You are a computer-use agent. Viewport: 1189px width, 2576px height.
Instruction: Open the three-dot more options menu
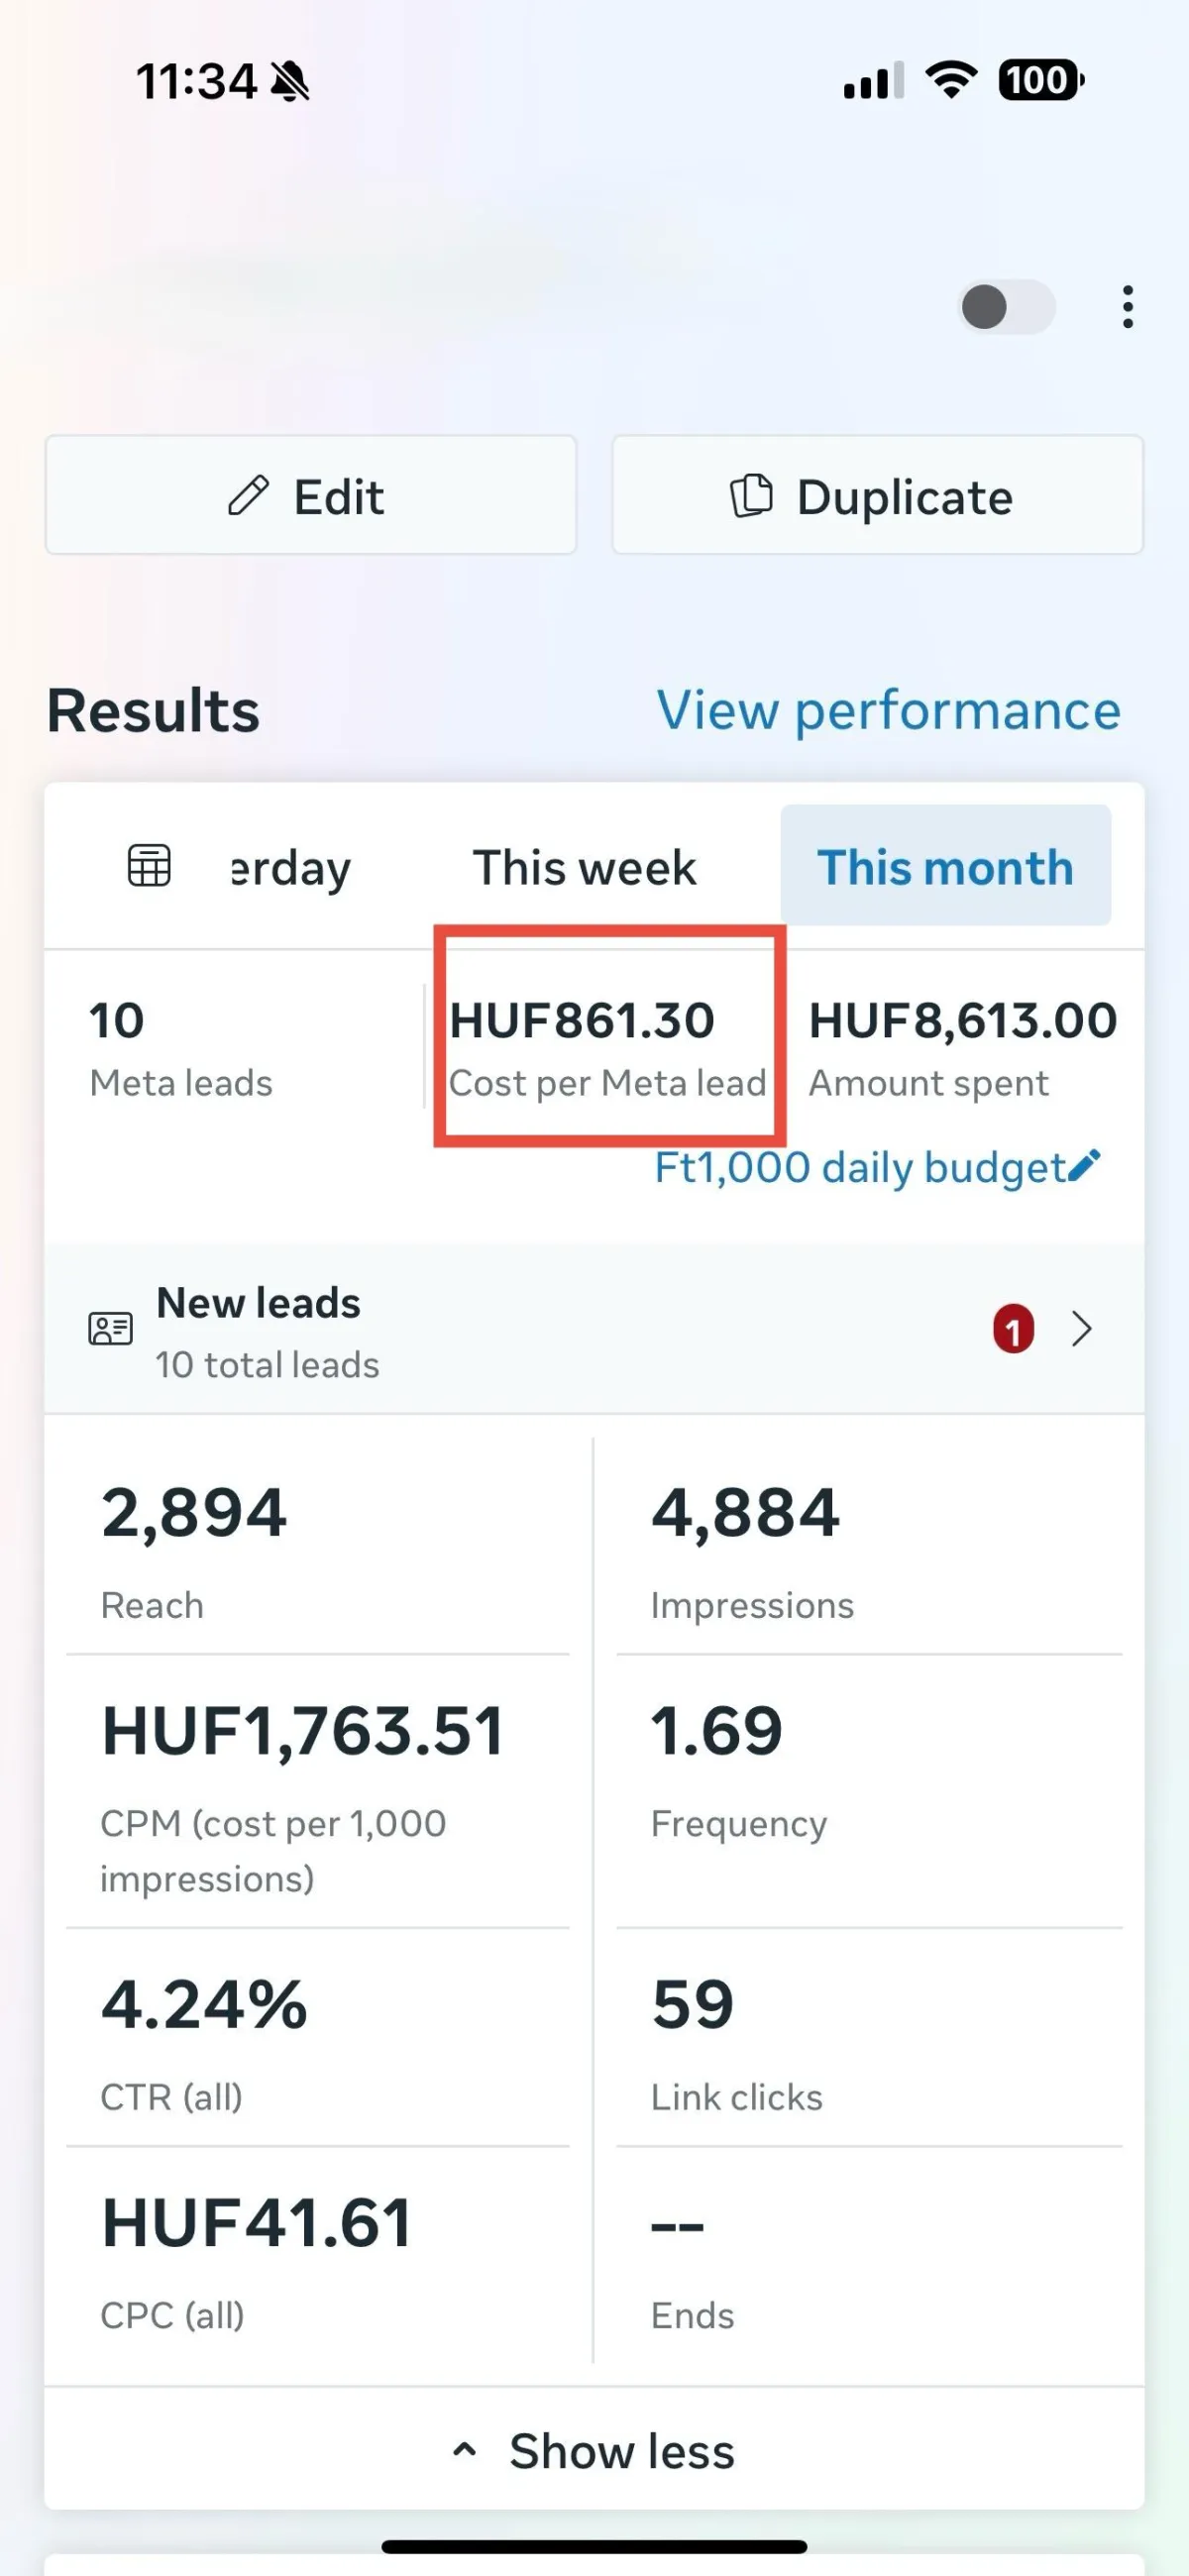(x=1127, y=307)
